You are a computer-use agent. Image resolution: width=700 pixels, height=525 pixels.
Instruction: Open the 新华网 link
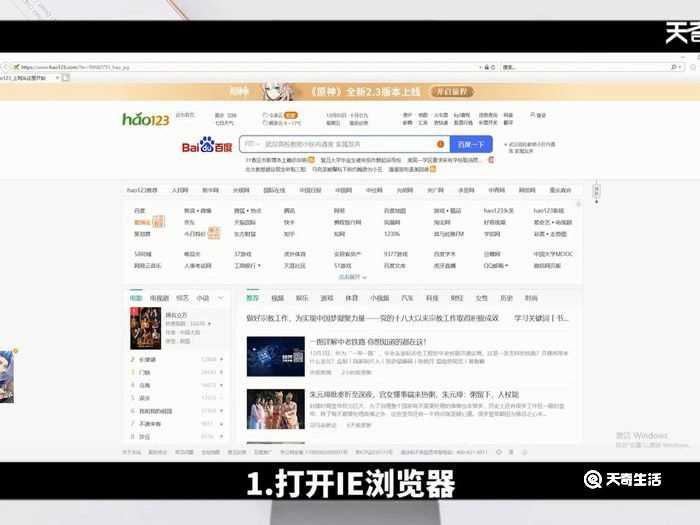point(210,190)
